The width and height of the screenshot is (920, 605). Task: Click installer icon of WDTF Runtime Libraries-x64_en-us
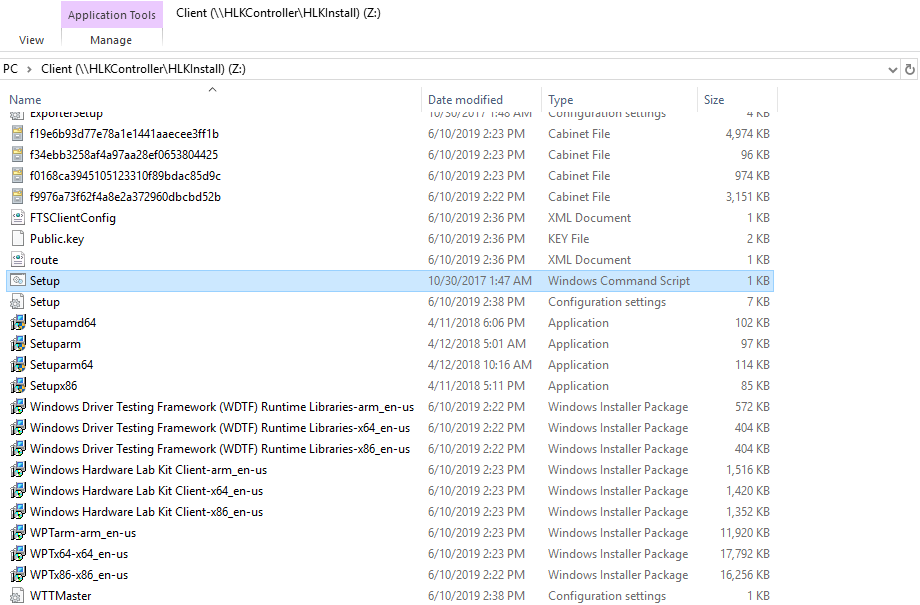pyautogui.click(x=18, y=428)
